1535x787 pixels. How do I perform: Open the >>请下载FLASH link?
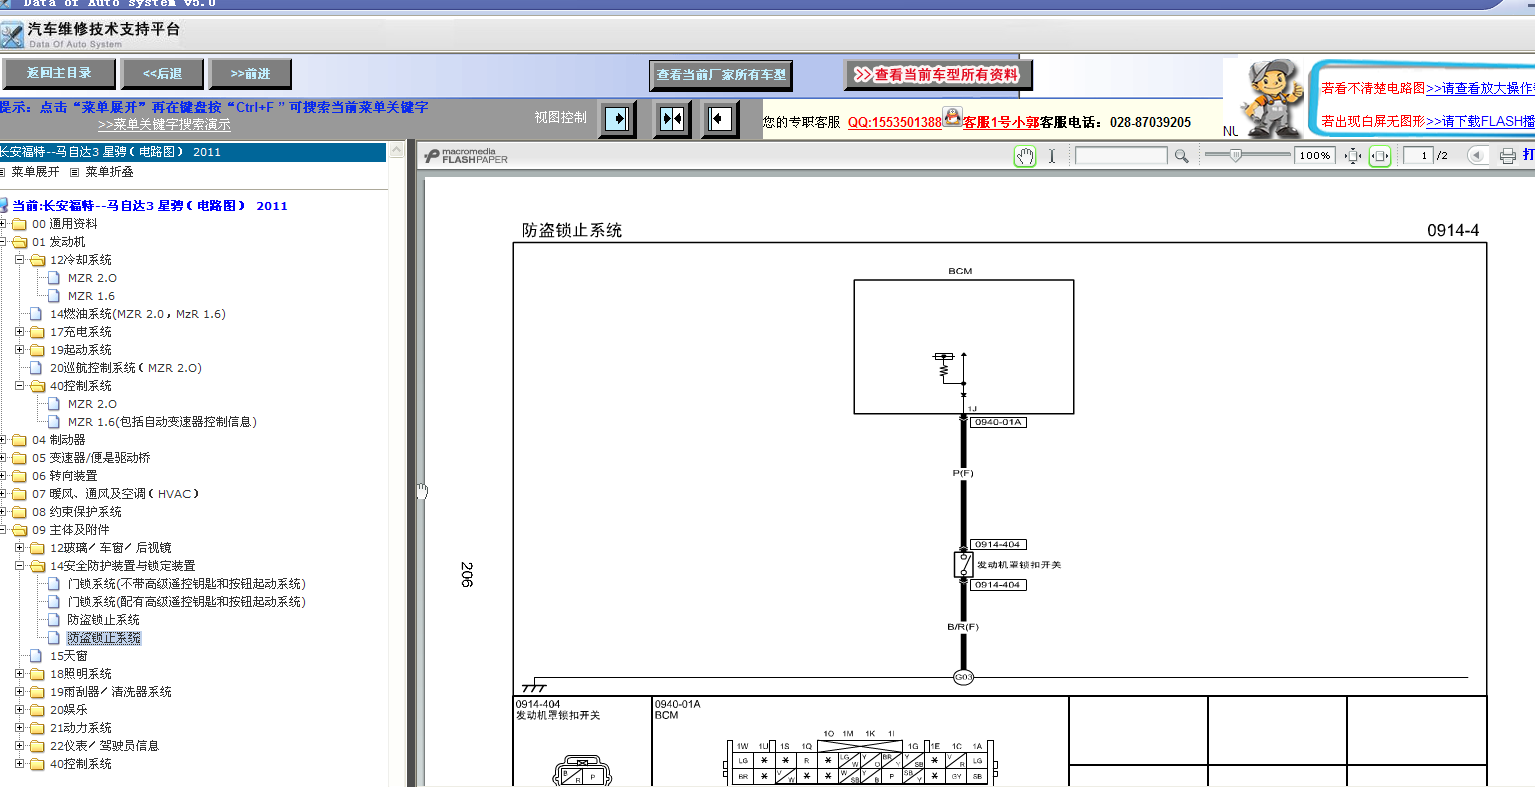click(x=1480, y=121)
